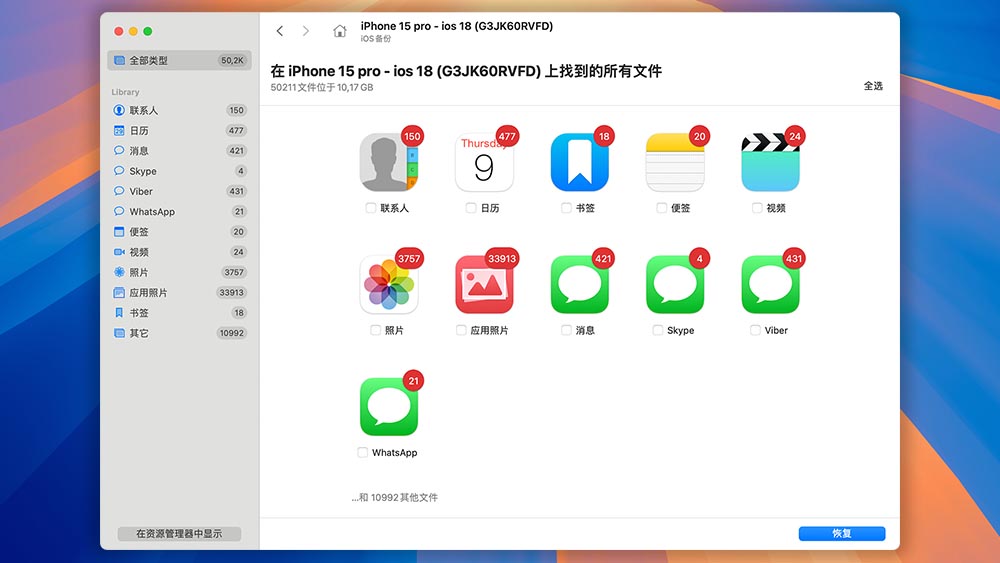Close the window with red button
The height and width of the screenshot is (563, 1000).
pyautogui.click(x=119, y=31)
